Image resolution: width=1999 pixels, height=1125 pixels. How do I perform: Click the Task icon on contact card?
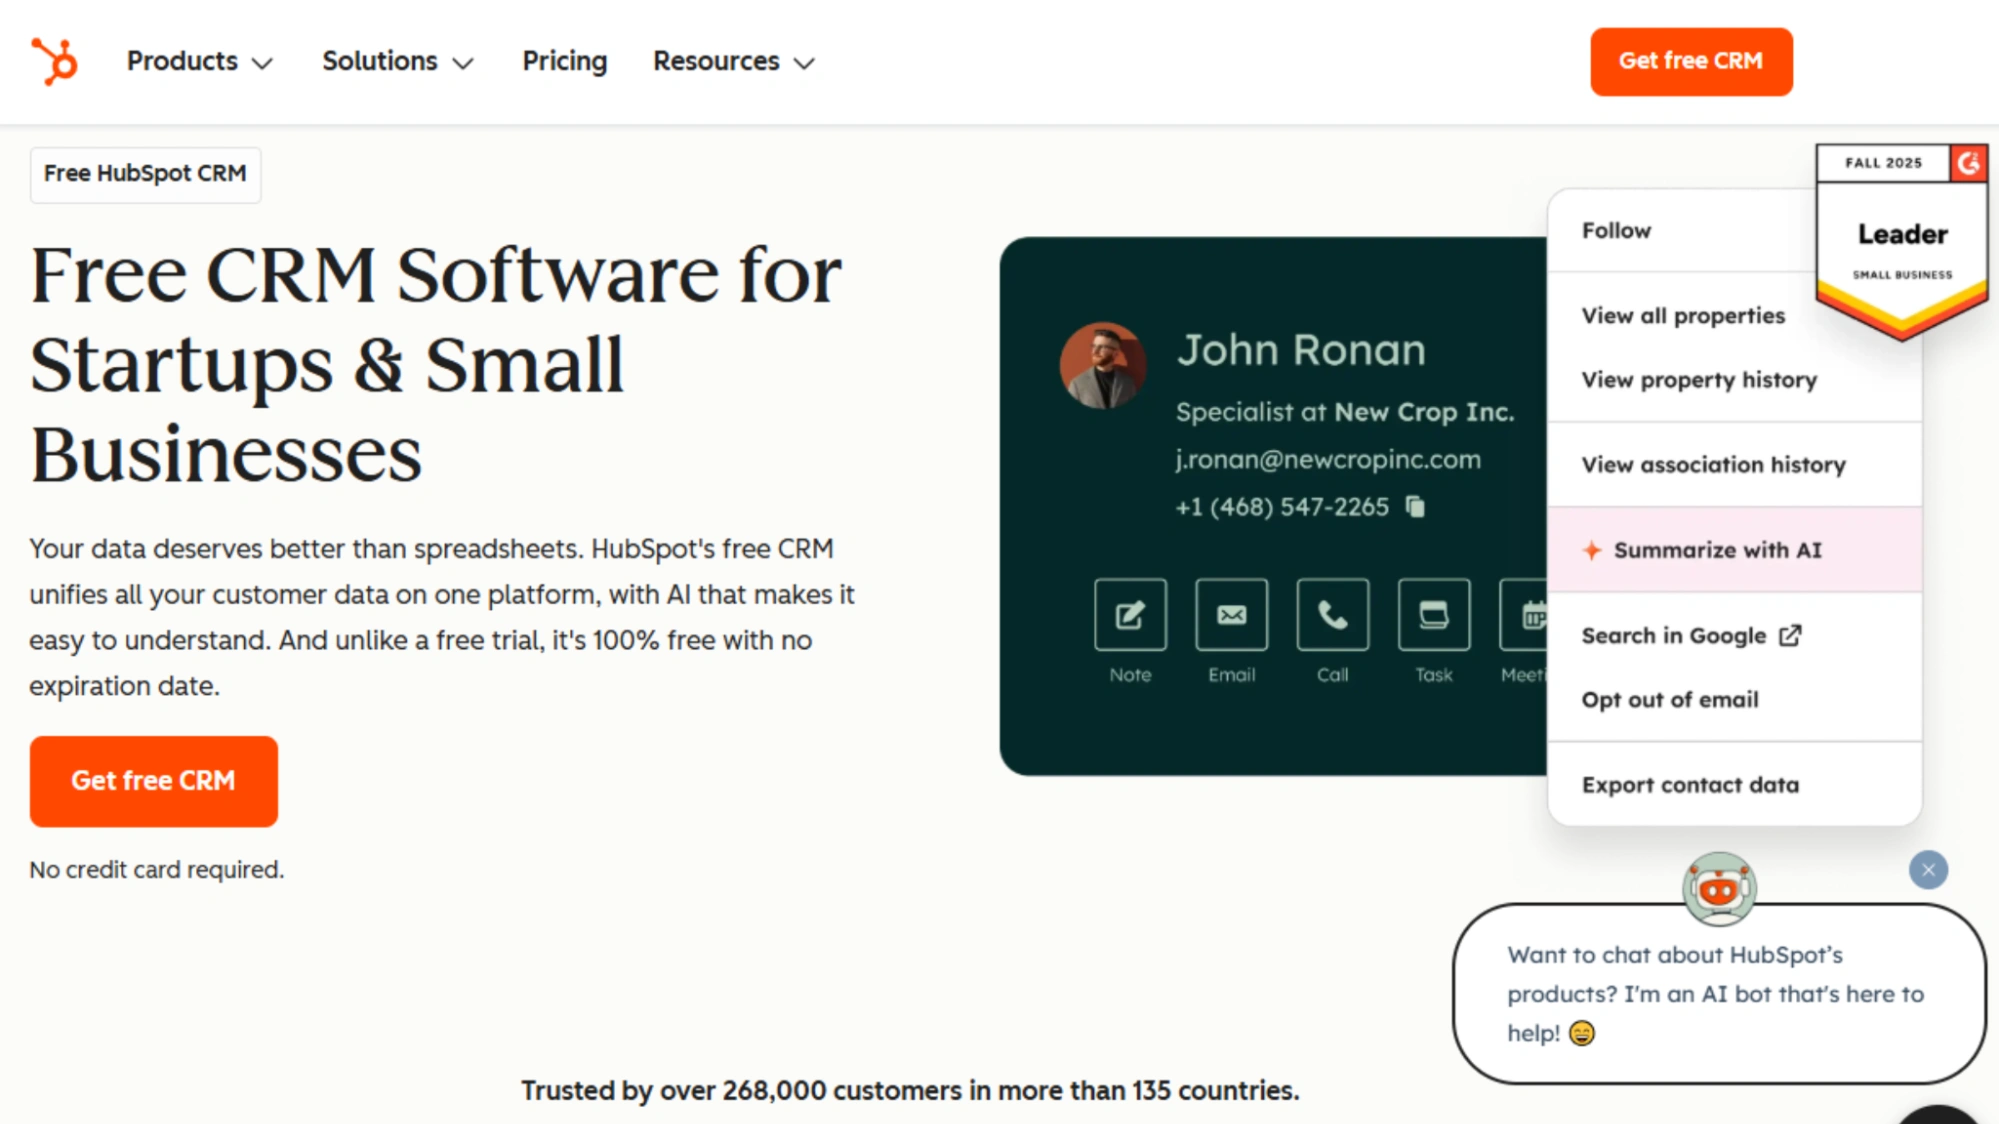[1433, 614]
